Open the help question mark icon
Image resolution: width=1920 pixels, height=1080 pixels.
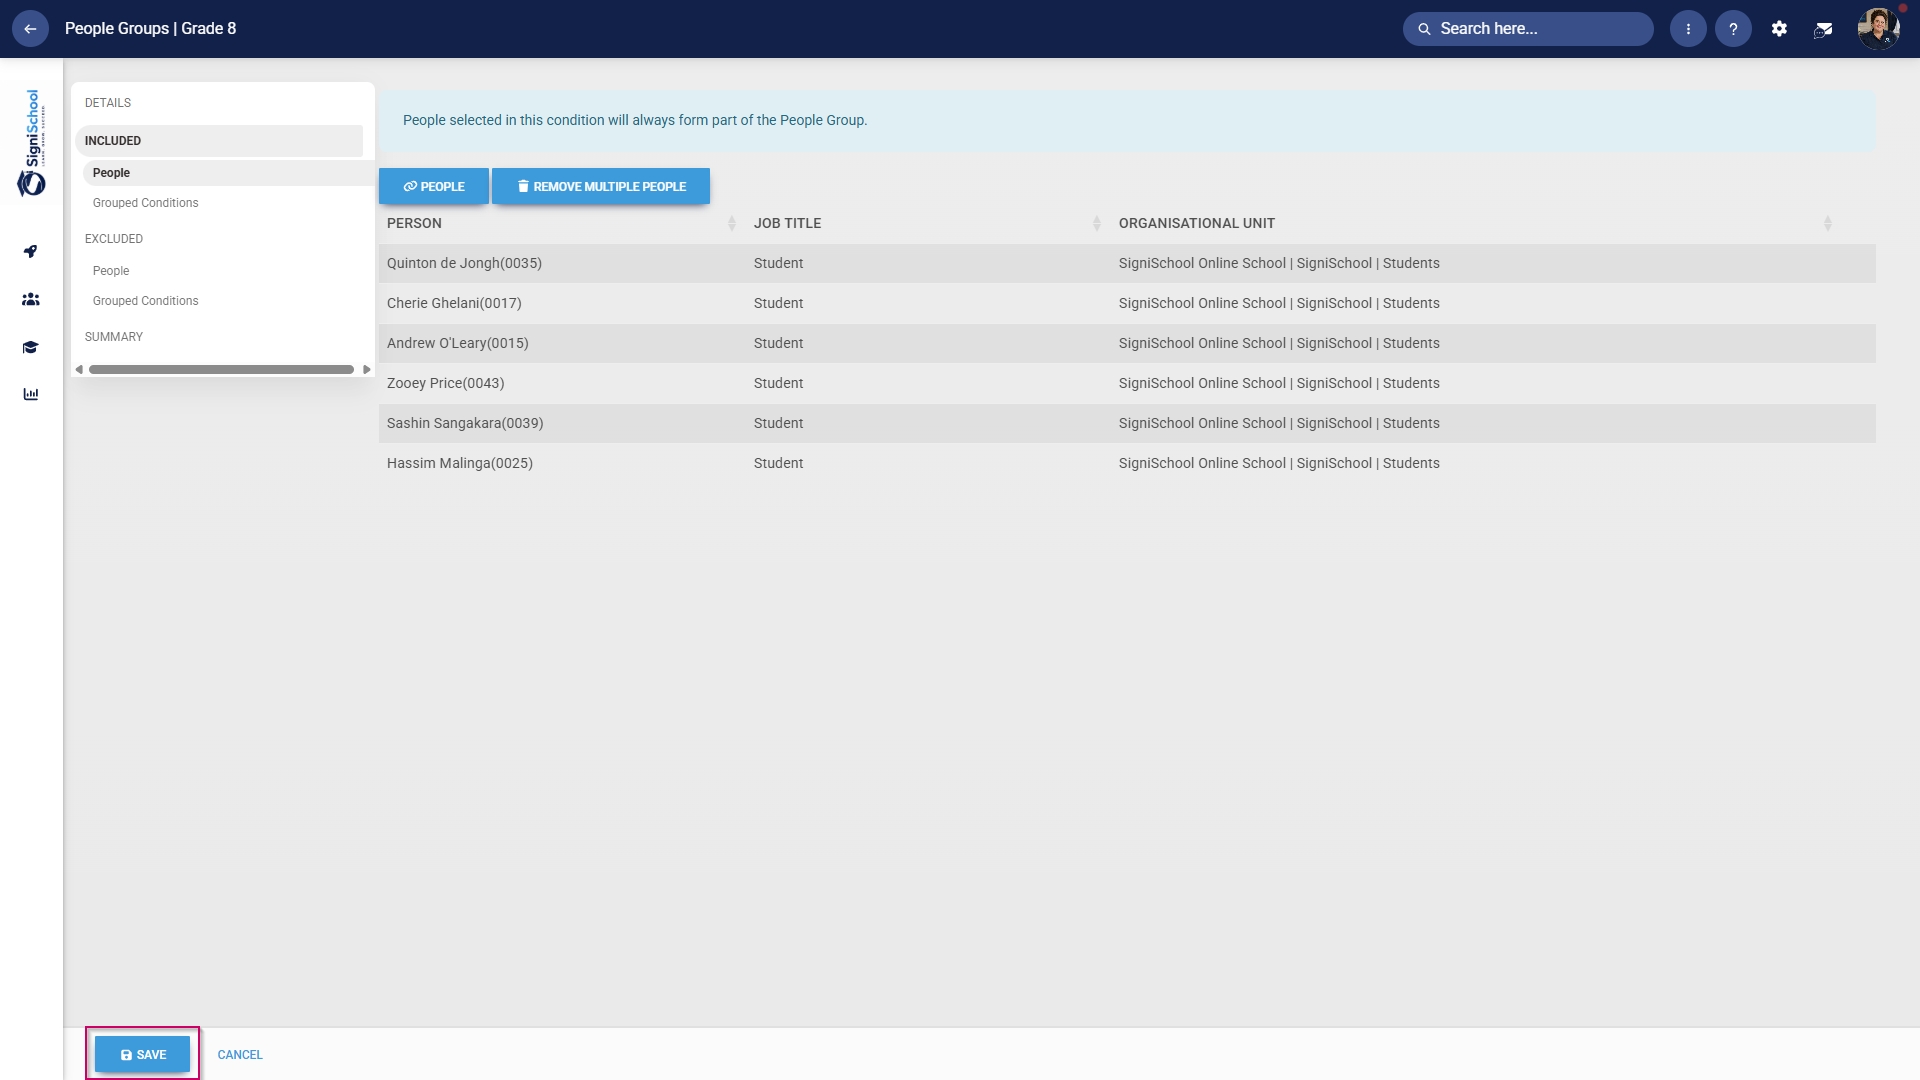click(1733, 29)
